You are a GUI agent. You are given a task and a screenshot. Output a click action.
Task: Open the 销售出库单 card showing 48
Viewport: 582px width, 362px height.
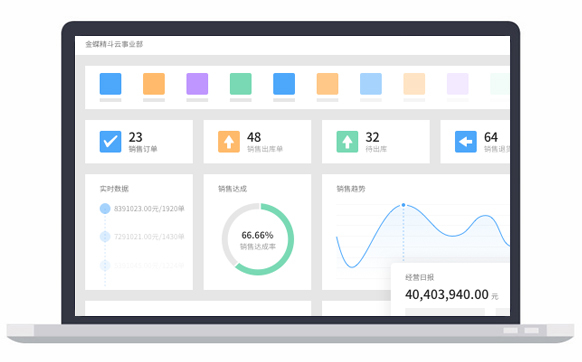tap(257, 141)
